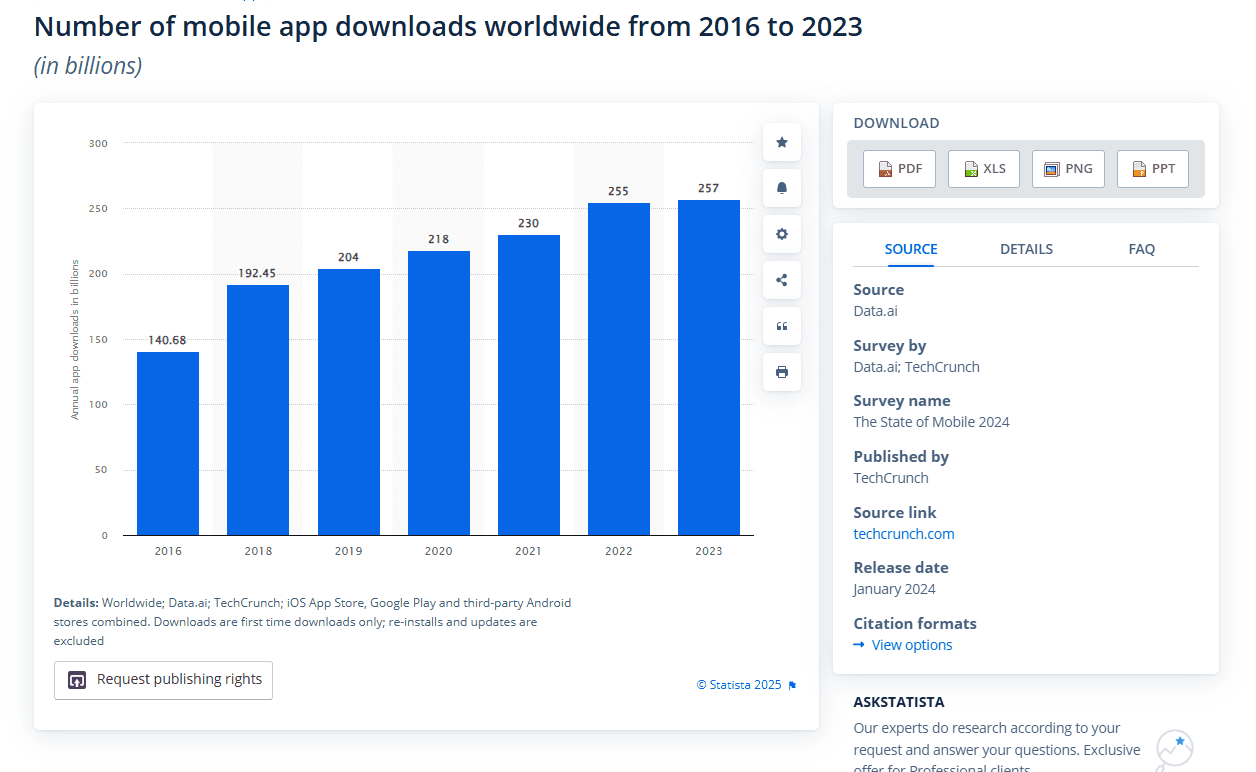This screenshot has height=772, width=1256.
Task: Click the share statistic icon
Action: tap(781, 280)
